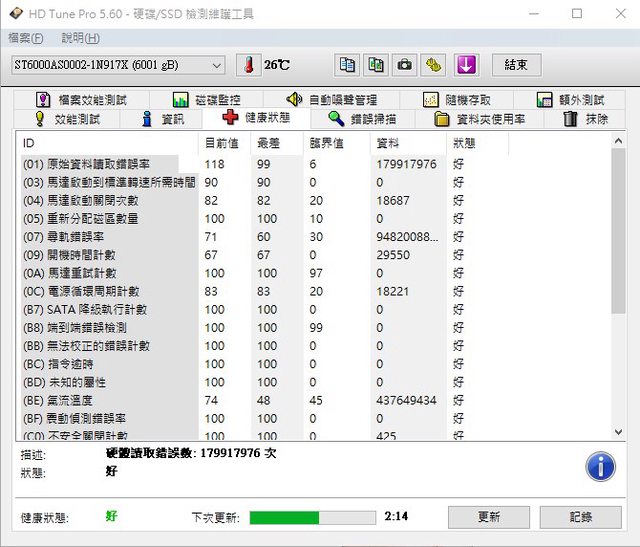The width and height of the screenshot is (640, 547).
Task: Select the 資料夾使用率 tab
Action: coord(480,119)
